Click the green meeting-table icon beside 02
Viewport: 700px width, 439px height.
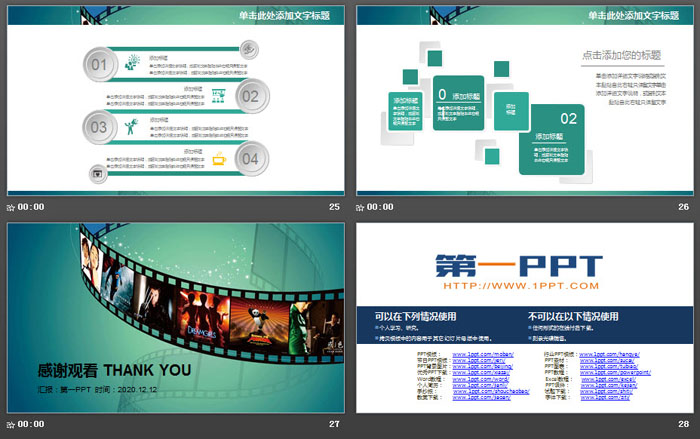tap(218, 96)
